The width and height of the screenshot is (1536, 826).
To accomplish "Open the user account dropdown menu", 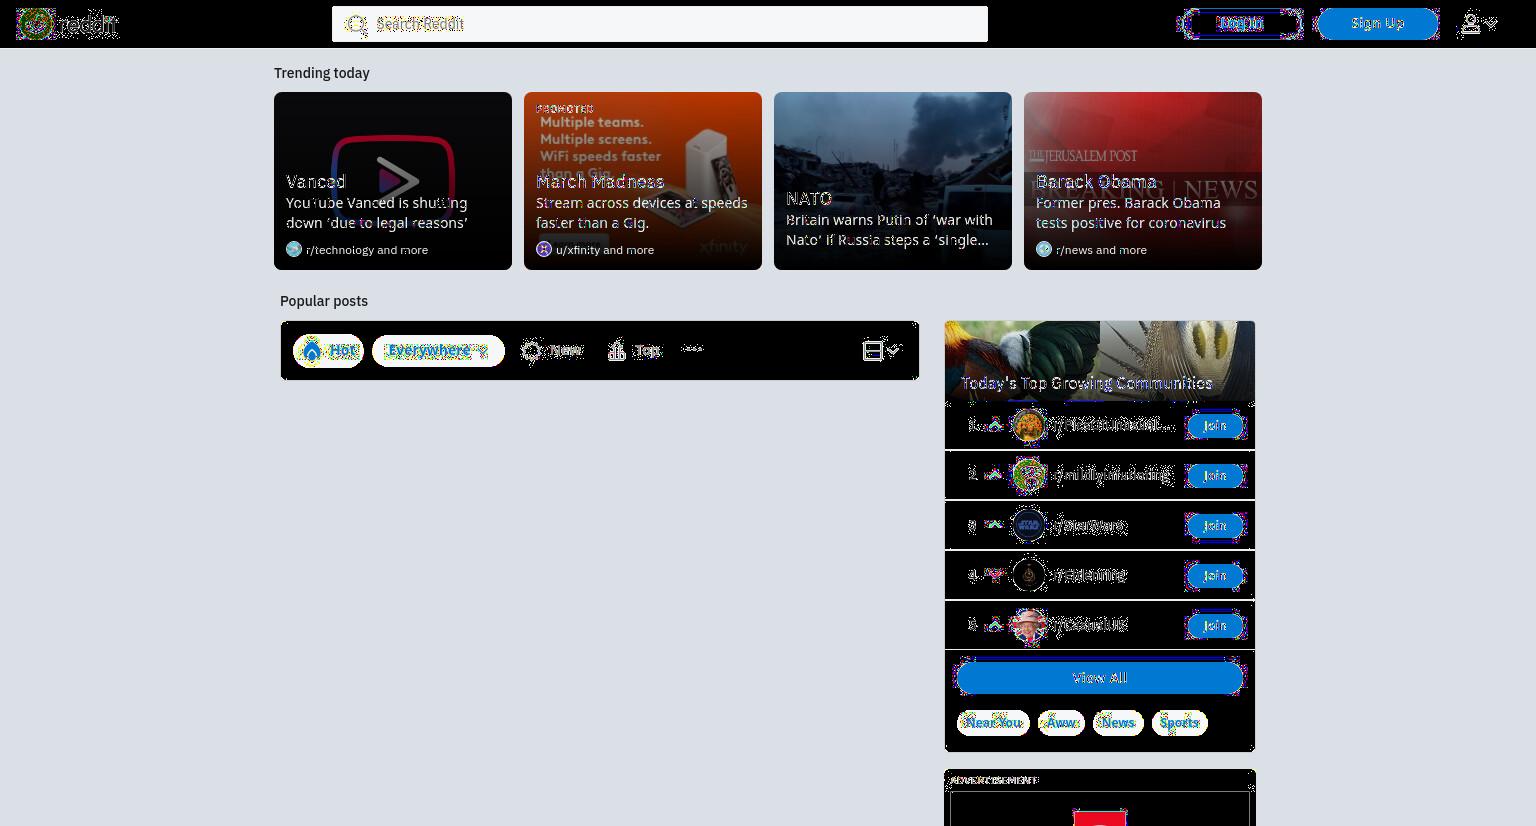I will pos(1479,23).
